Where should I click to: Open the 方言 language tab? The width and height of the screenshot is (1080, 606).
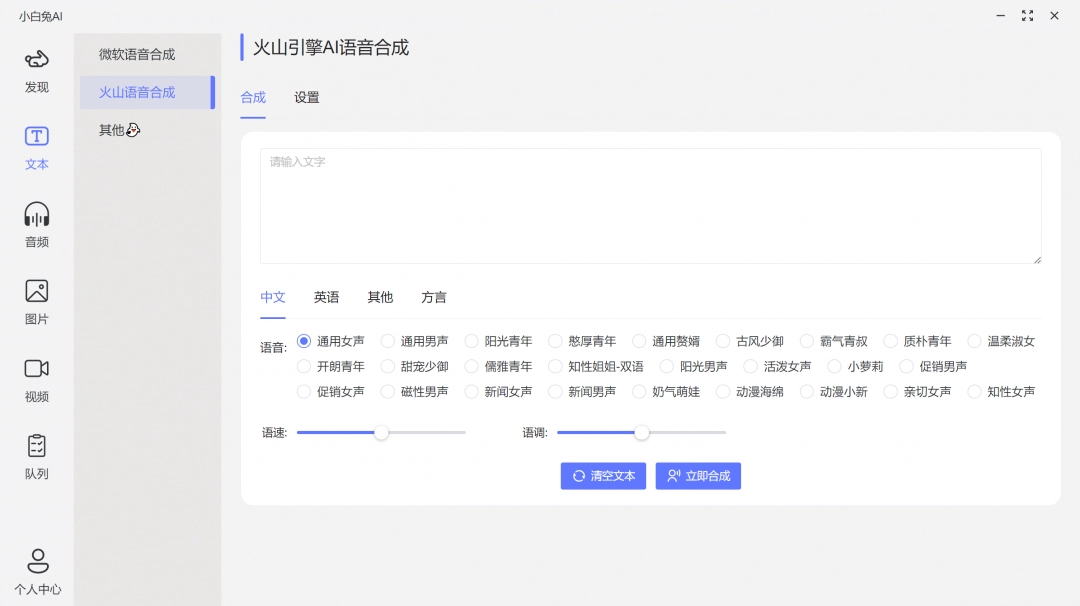433,297
